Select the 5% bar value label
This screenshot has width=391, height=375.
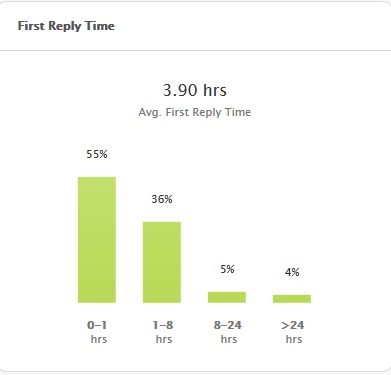227,269
